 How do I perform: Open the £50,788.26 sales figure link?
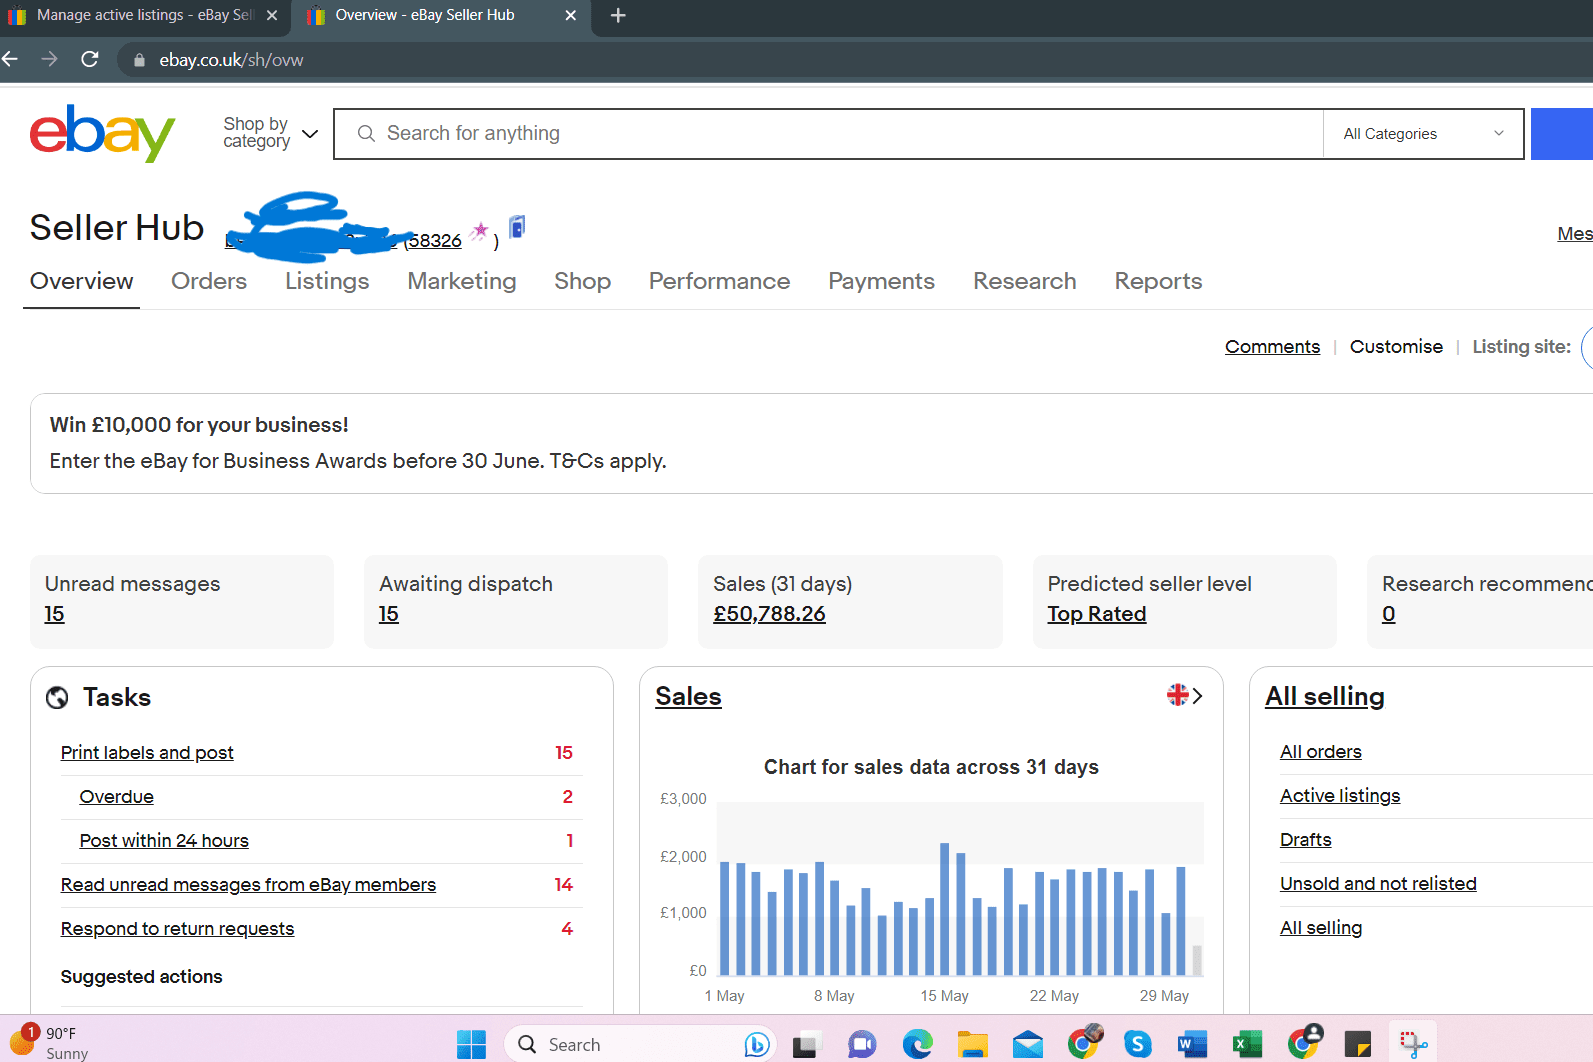(x=769, y=613)
